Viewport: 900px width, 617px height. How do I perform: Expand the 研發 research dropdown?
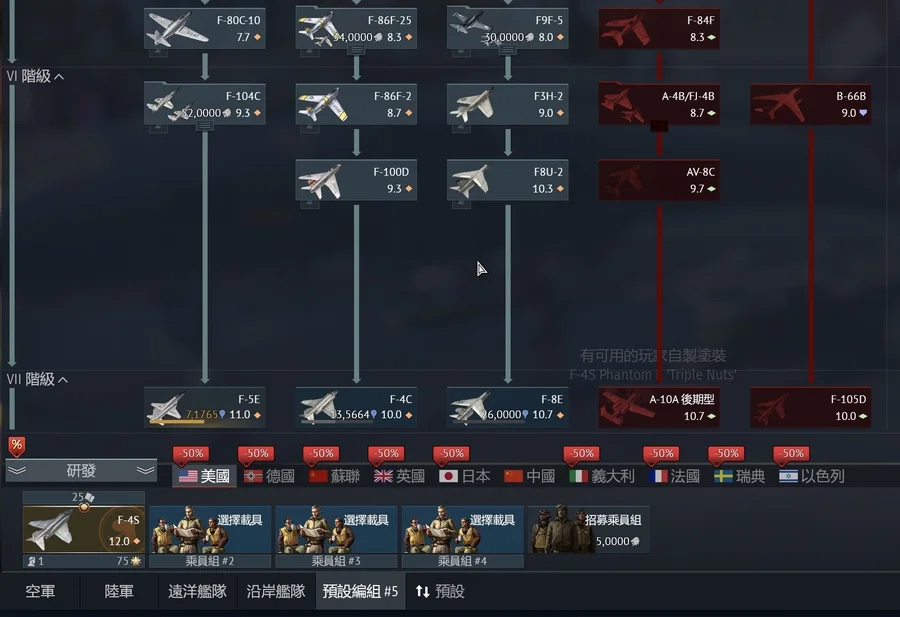[x=81, y=471]
